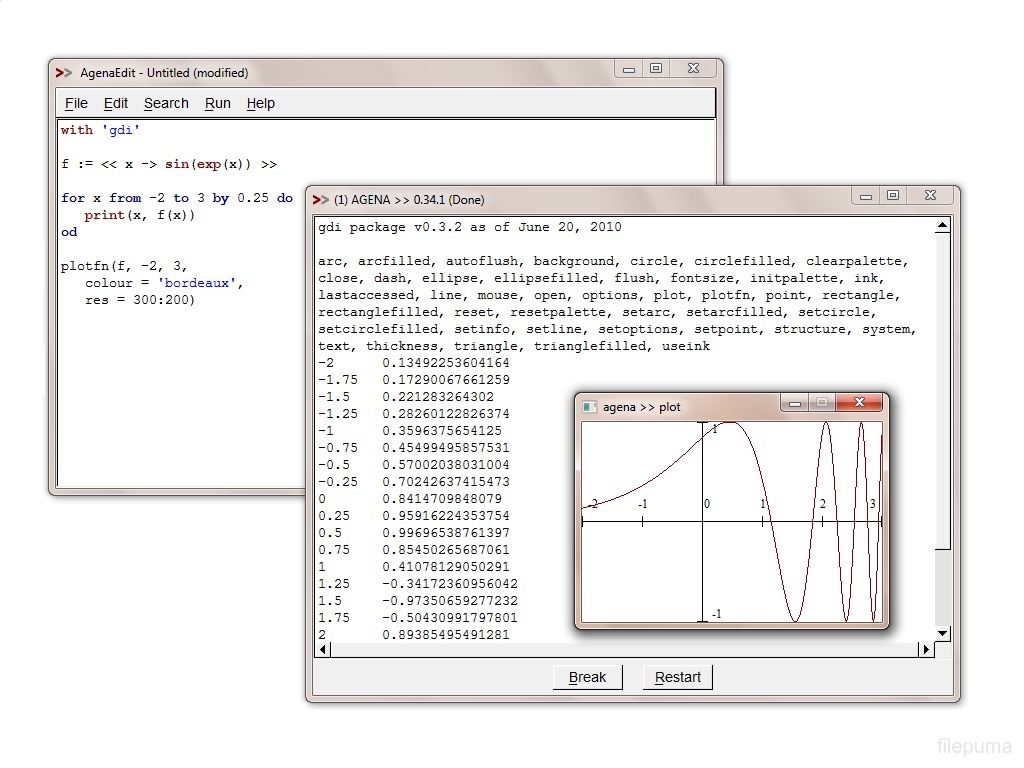The width and height of the screenshot is (1024, 768).
Task: Click the output window scroll down arrow
Action: click(x=942, y=633)
